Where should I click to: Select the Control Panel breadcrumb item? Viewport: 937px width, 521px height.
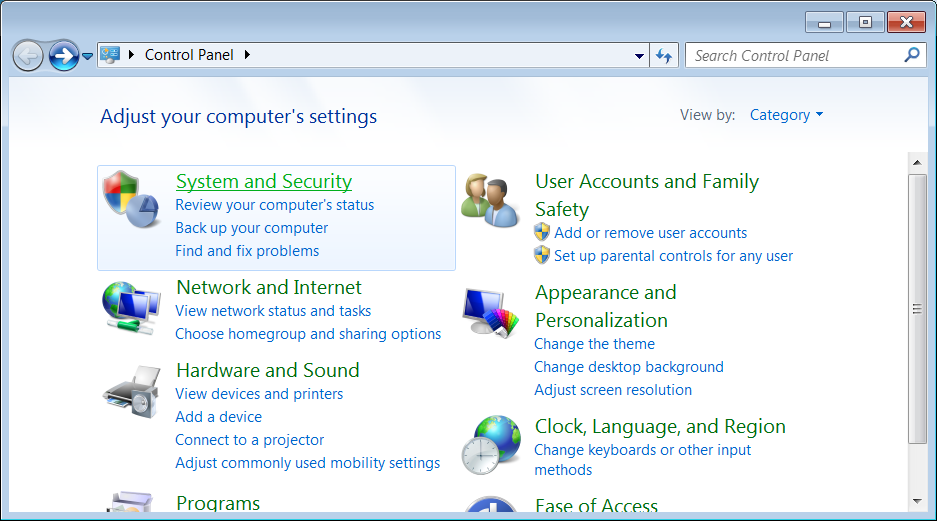pyautogui.click(x=189, y=55)
